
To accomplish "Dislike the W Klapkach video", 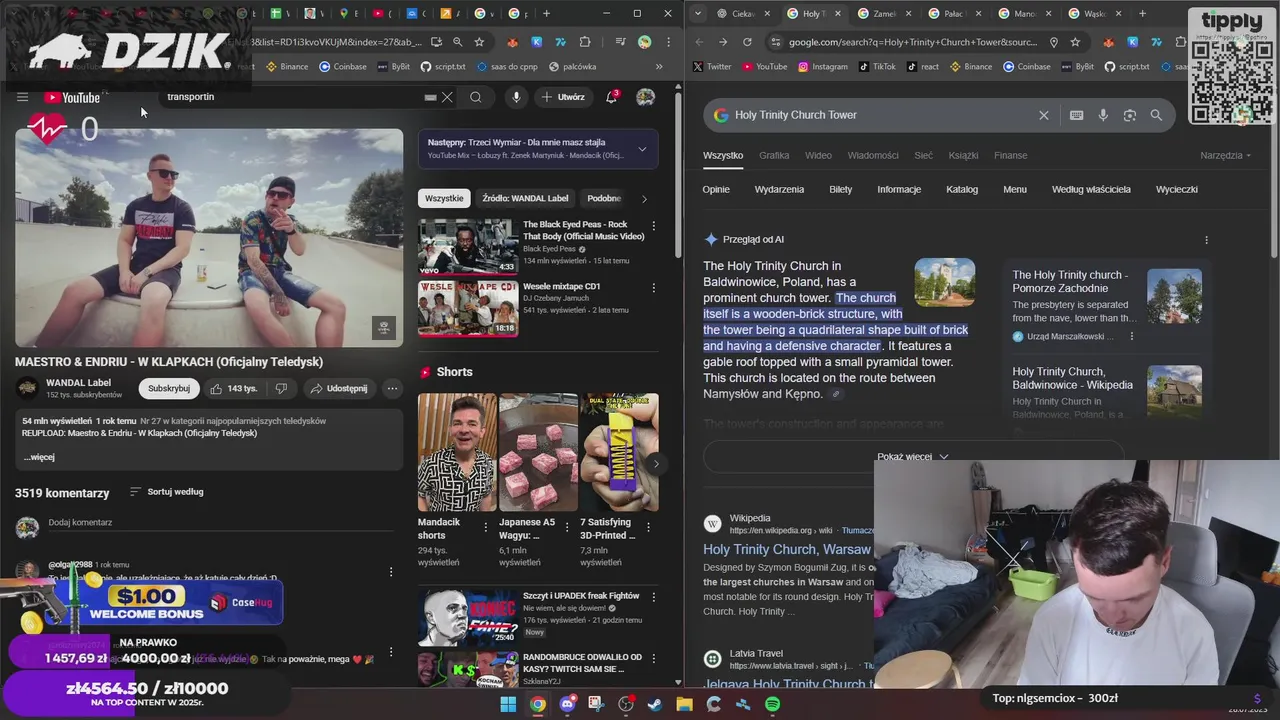I will tap(281, 388).
